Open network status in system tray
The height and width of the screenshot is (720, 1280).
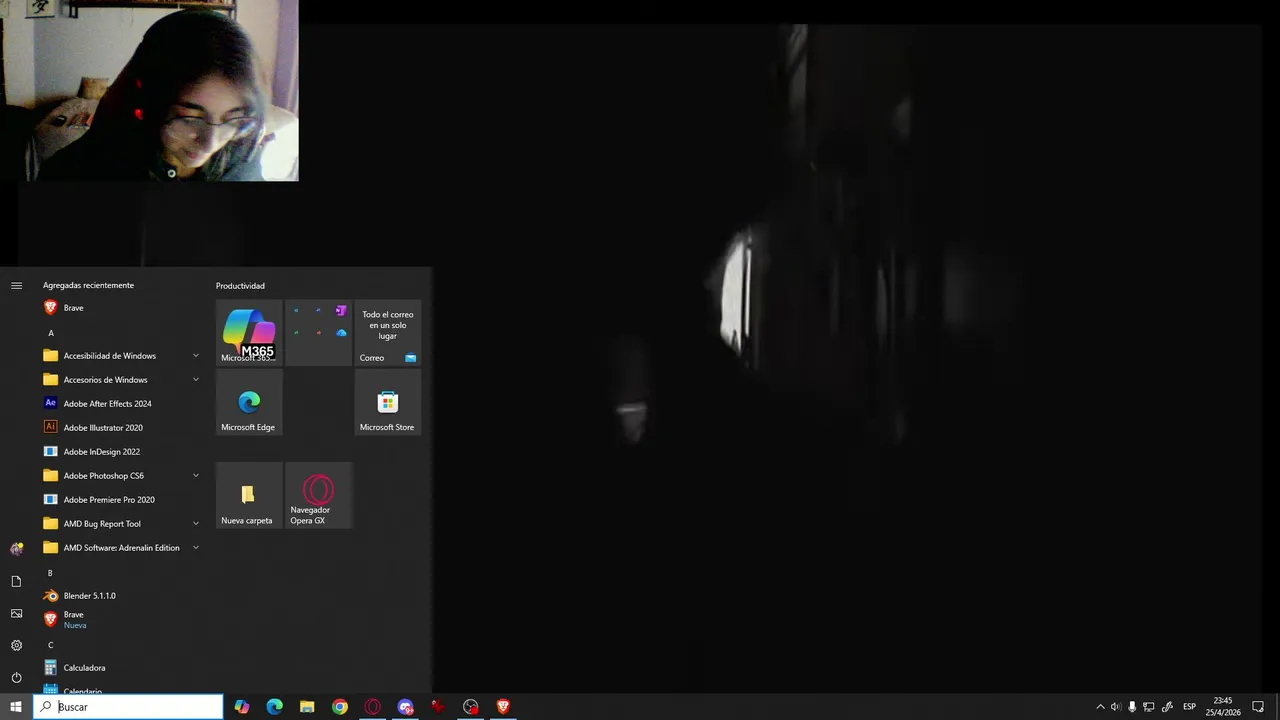tap(1149, 707)
